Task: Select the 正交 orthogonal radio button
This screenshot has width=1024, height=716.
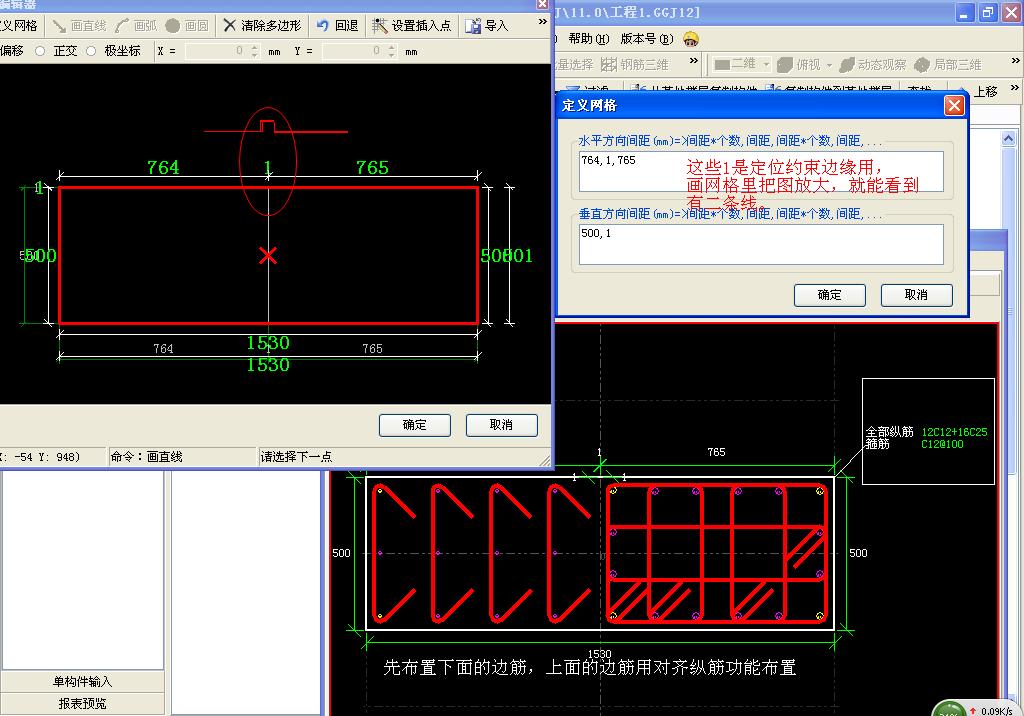Action: (x=40, y=51)
